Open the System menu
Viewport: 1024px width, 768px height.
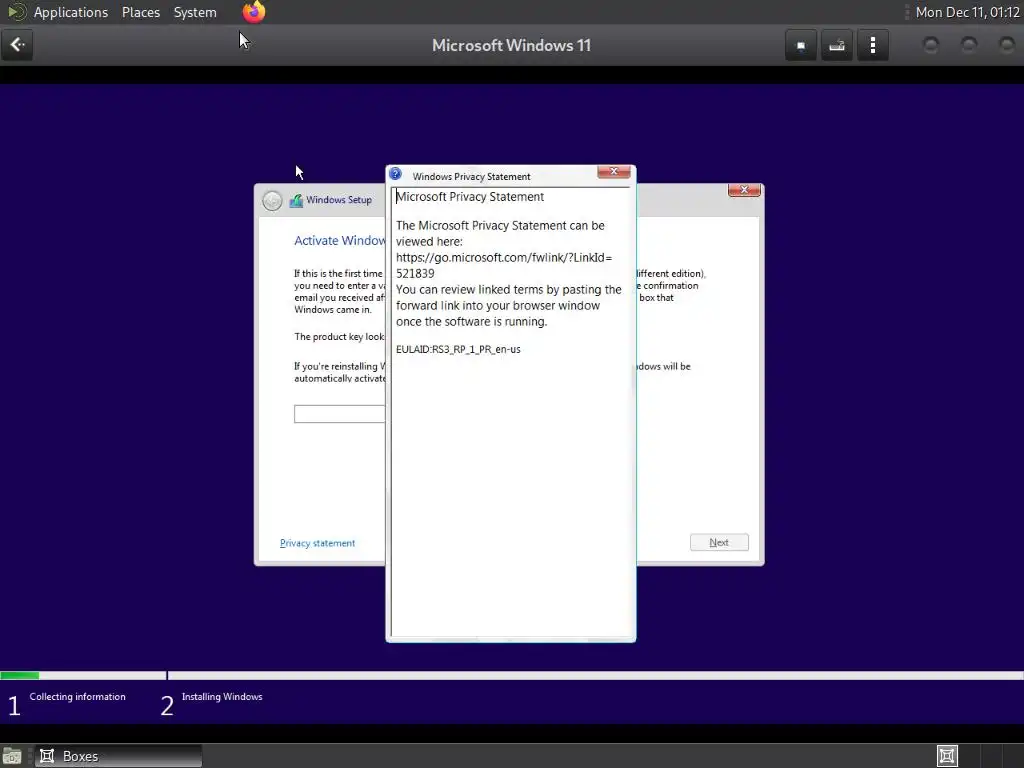pos(195,12)
